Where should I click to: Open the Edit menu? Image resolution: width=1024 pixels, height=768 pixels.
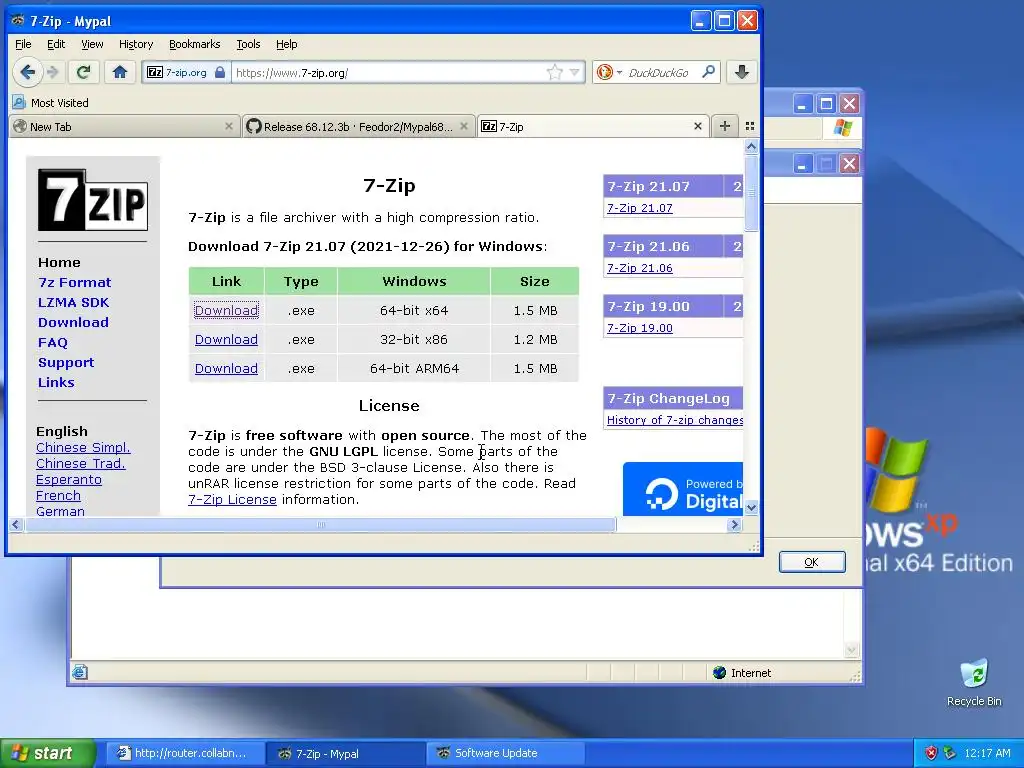pyautogui.click(x=56, y=44)
